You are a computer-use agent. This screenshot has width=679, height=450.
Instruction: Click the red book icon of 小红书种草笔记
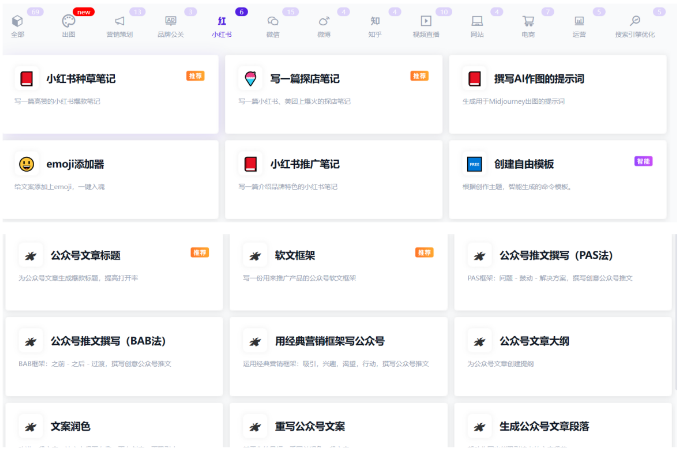pos(26,78)
